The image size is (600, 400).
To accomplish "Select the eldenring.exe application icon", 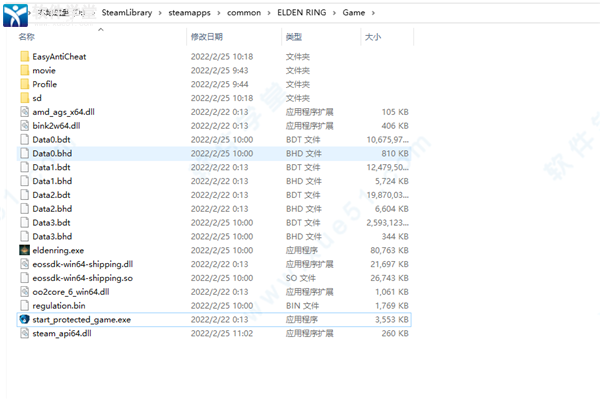I will 24,250.
